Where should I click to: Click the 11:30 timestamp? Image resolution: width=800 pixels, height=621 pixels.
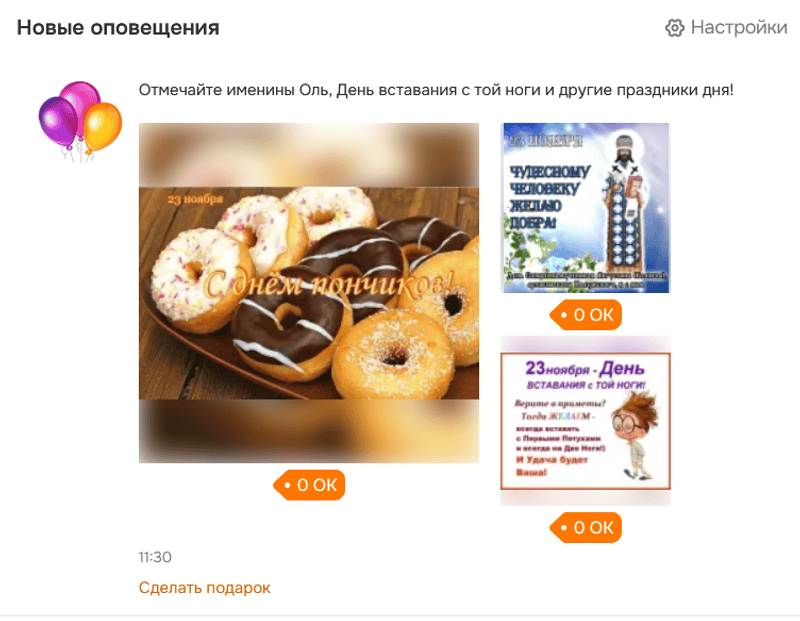155,557
